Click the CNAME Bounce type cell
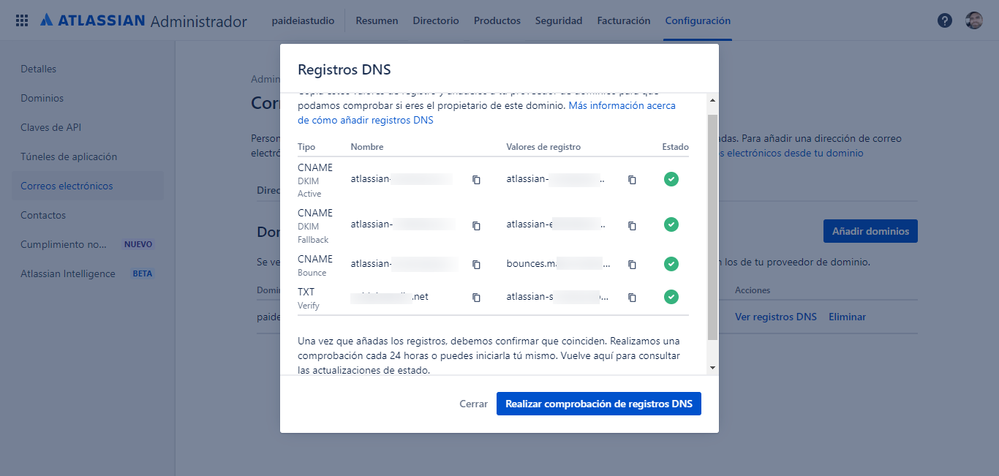 315,265
